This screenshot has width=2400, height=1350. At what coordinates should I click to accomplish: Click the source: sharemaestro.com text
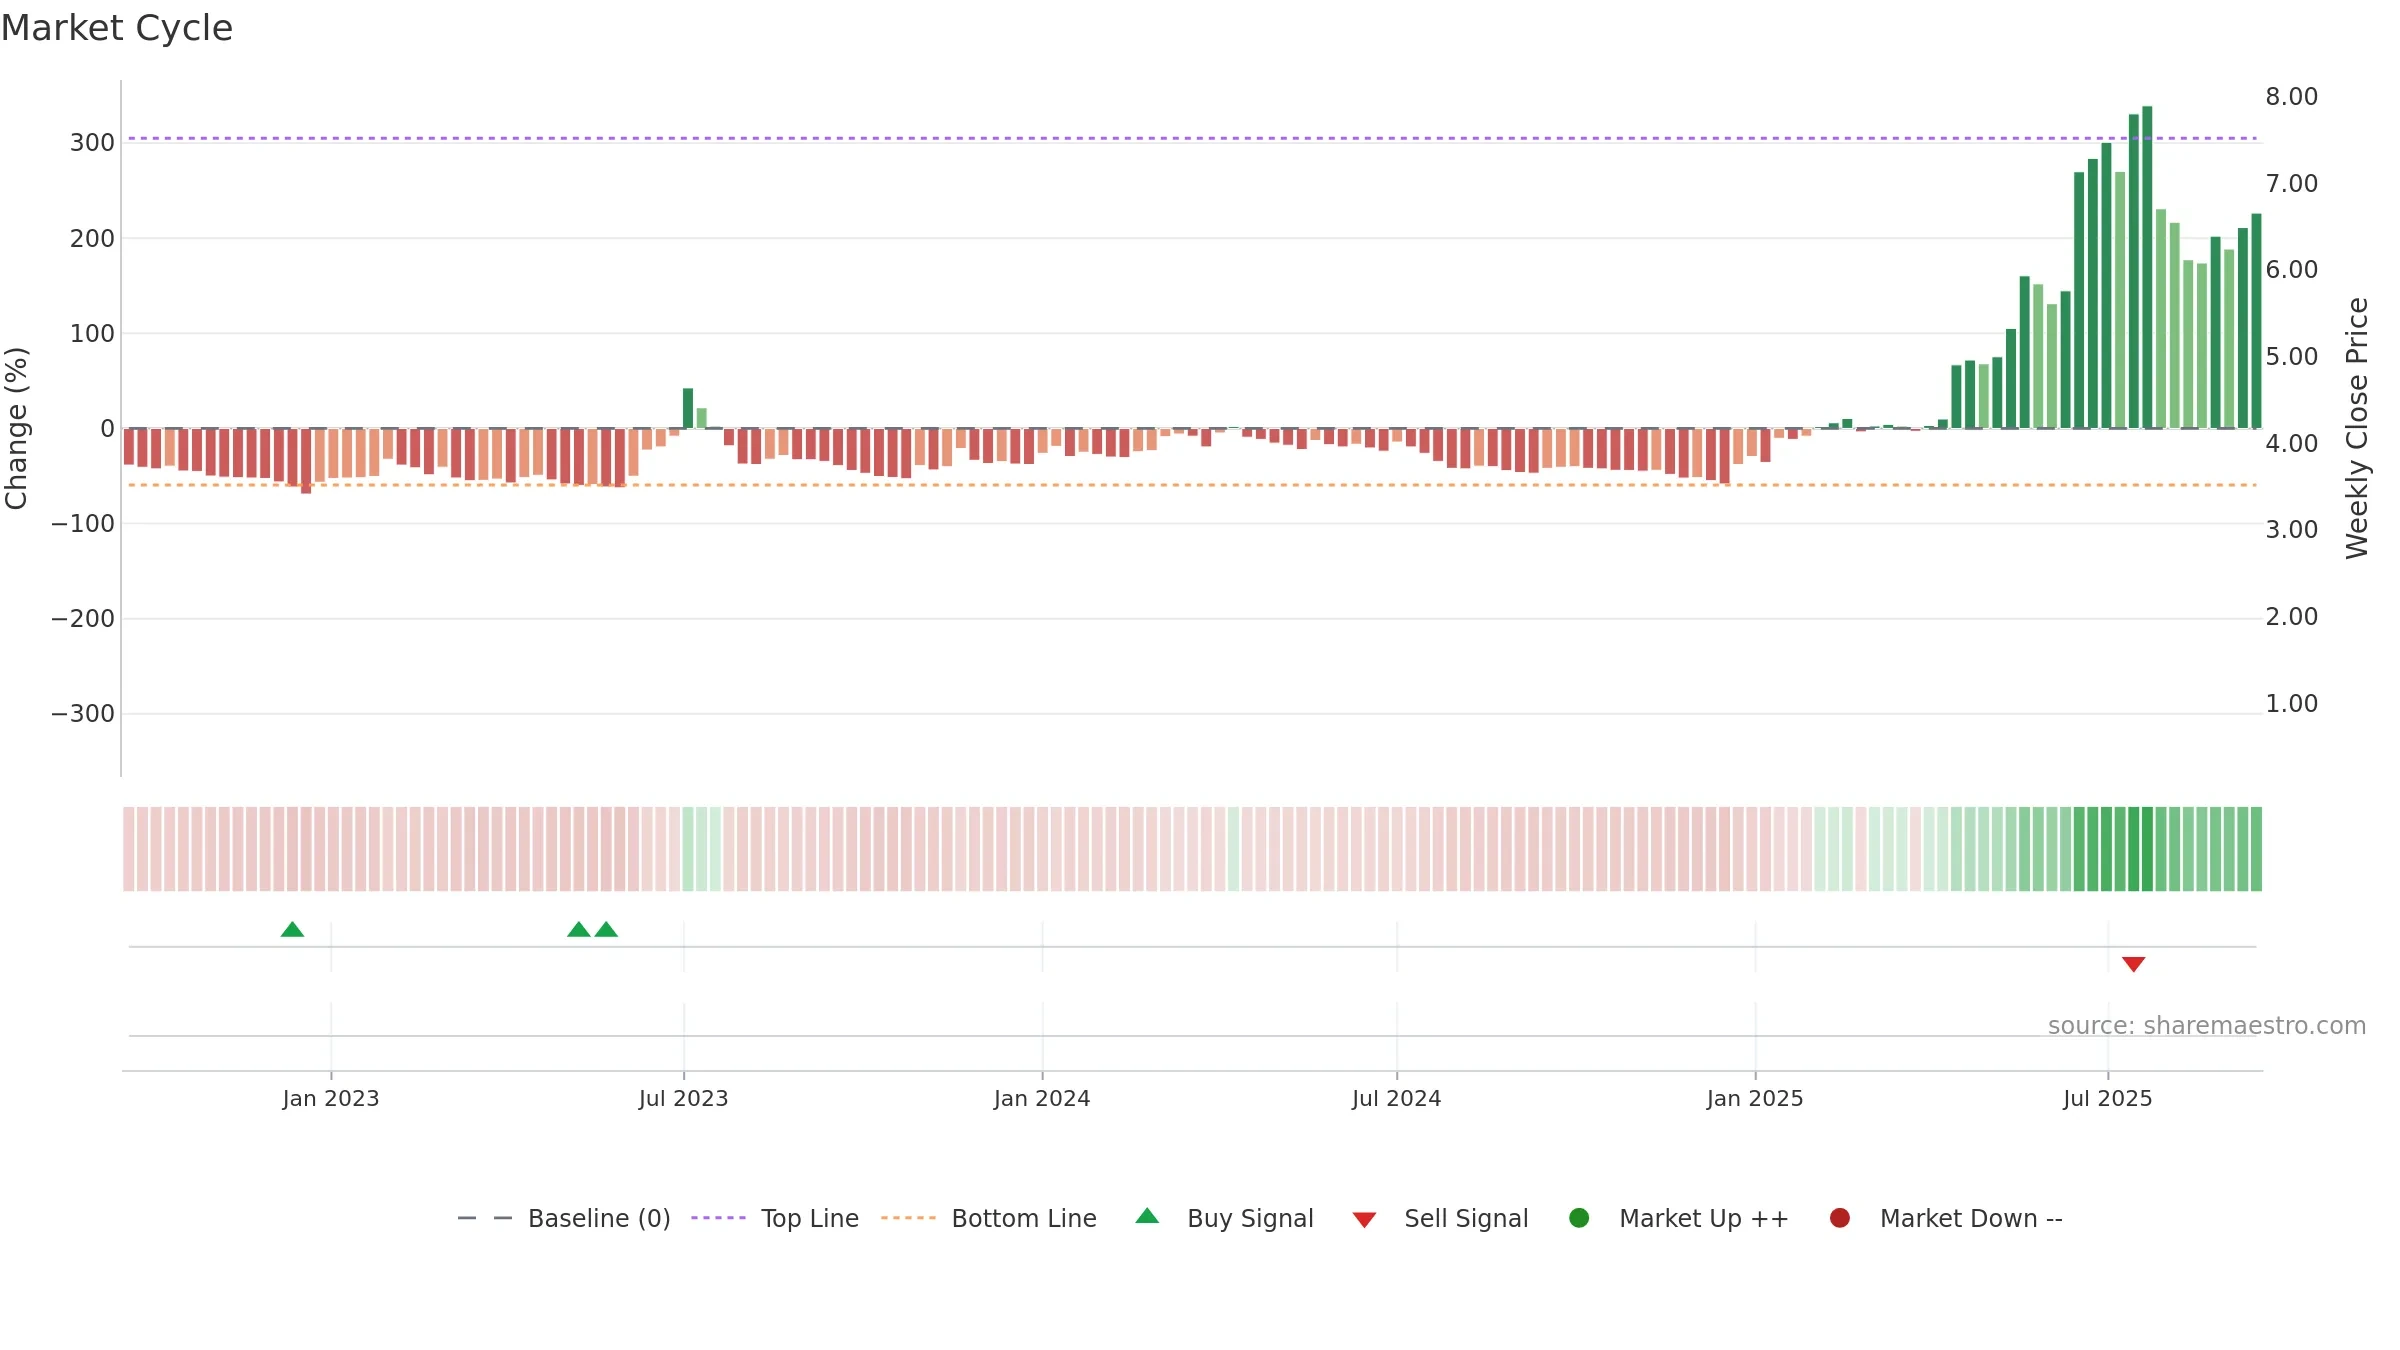tap(2207, 1026)
